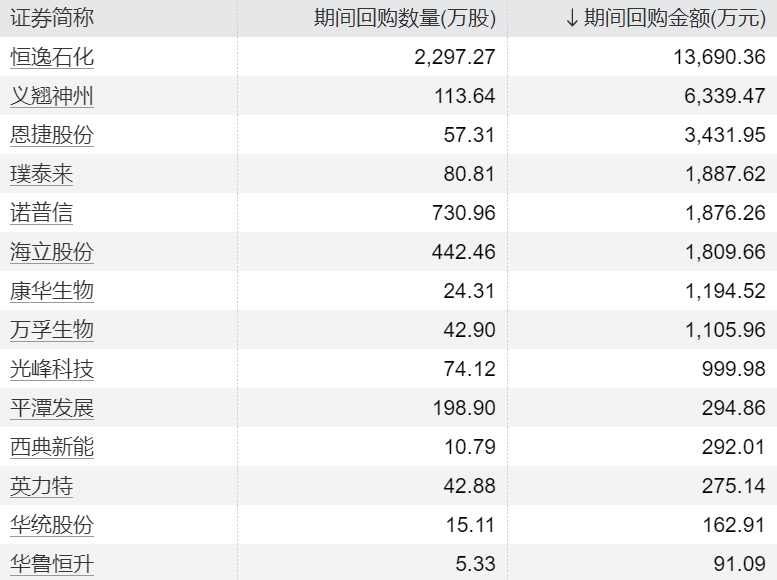Open the 平潭发展 stock link
The image size is (777, 580).
coord(52,408)
